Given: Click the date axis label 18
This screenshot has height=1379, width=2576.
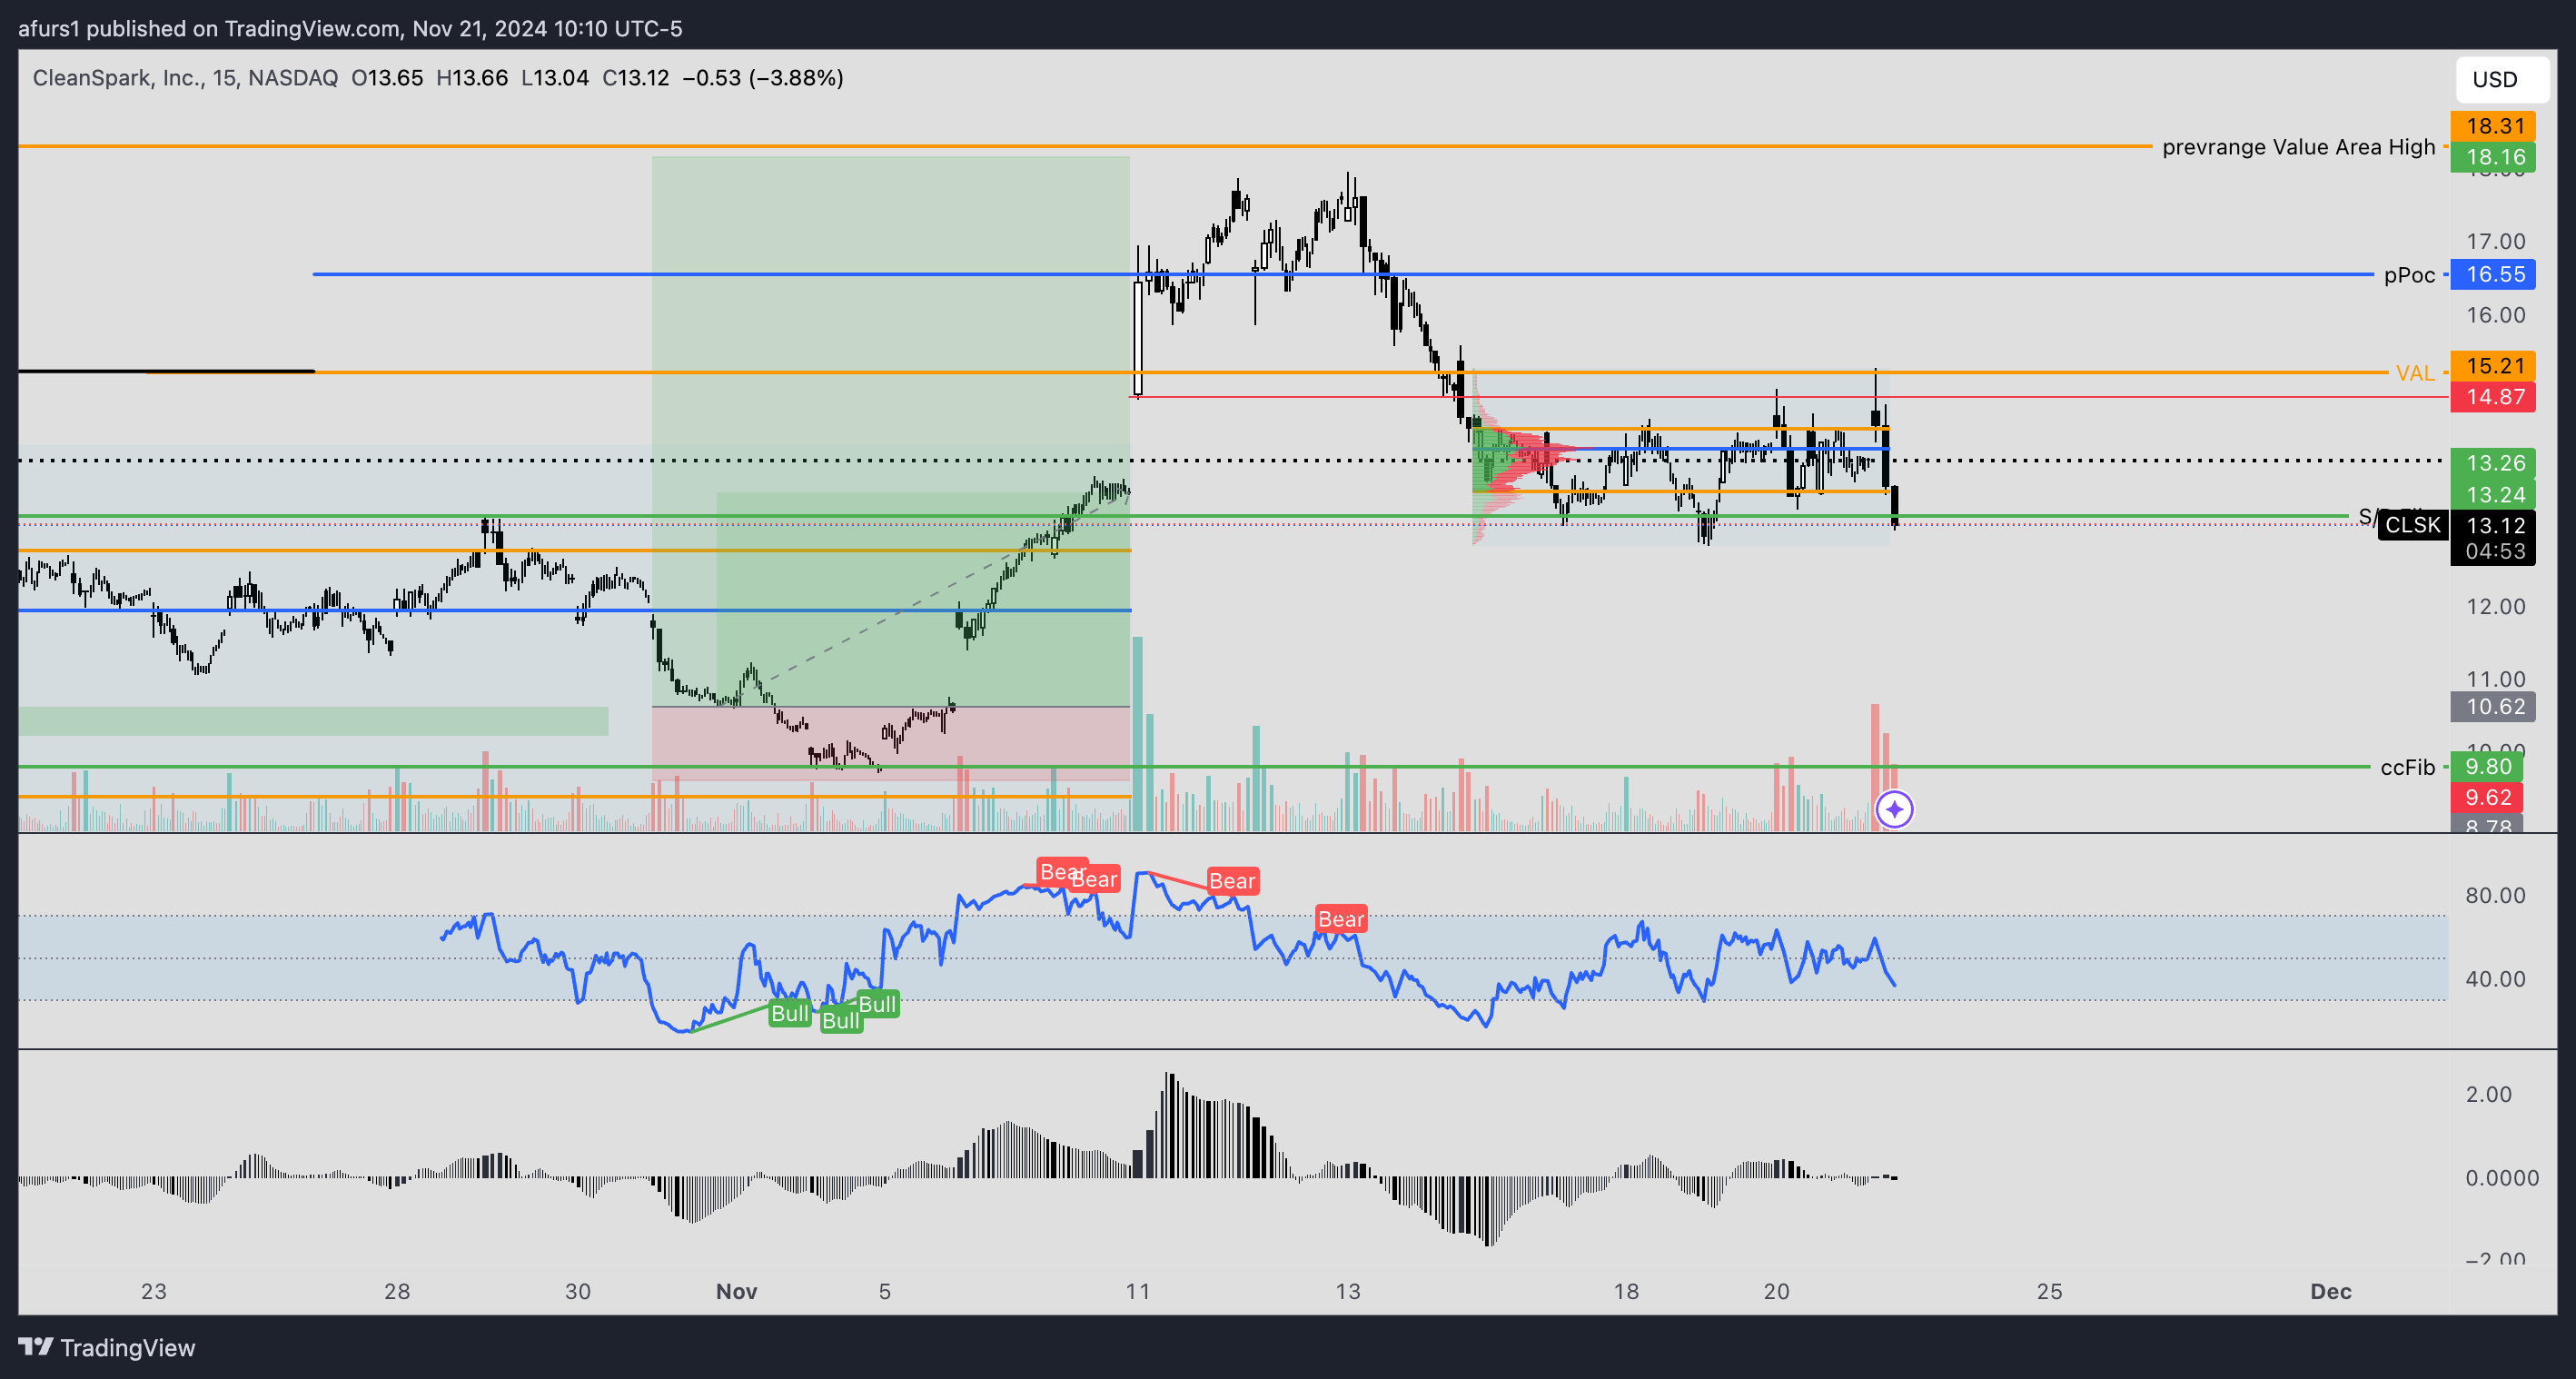Looking at the screenshot, I should [x=1626, y=1291].
